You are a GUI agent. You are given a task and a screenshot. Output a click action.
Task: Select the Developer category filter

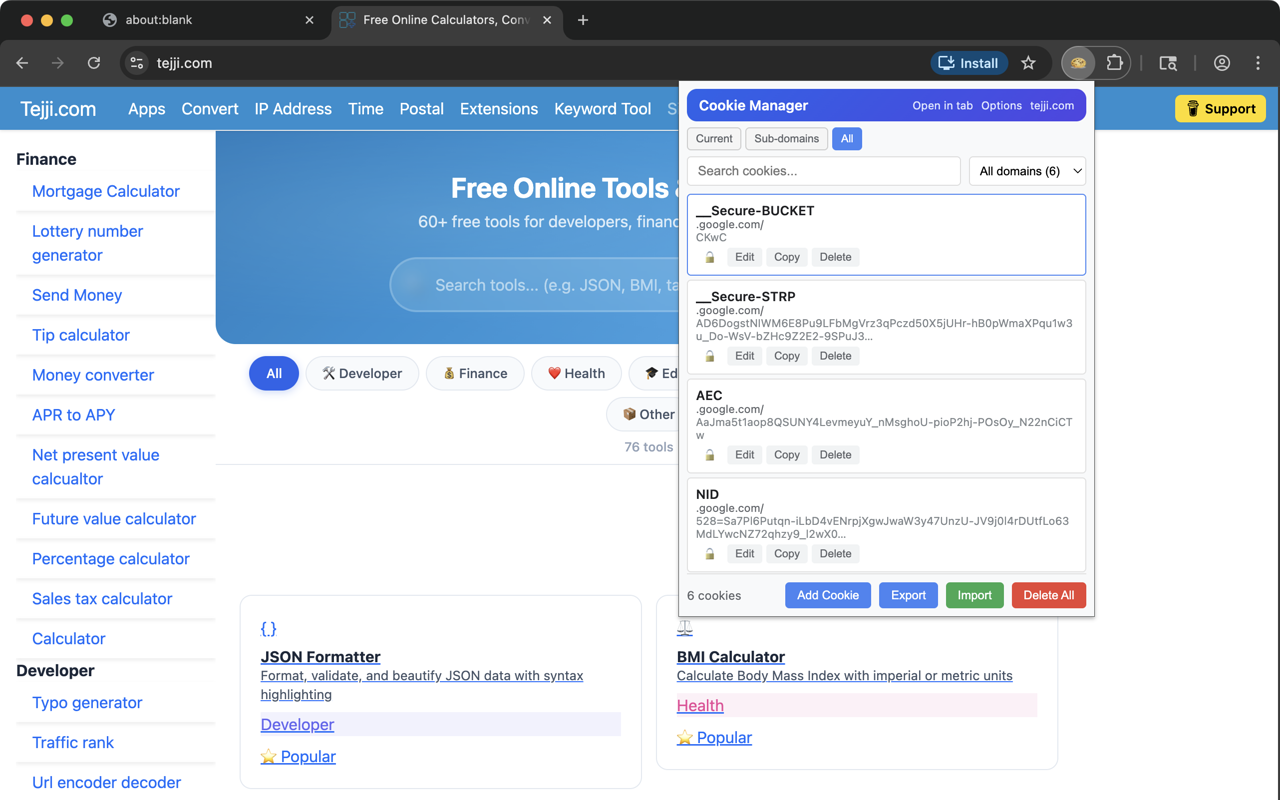(362, 374)
